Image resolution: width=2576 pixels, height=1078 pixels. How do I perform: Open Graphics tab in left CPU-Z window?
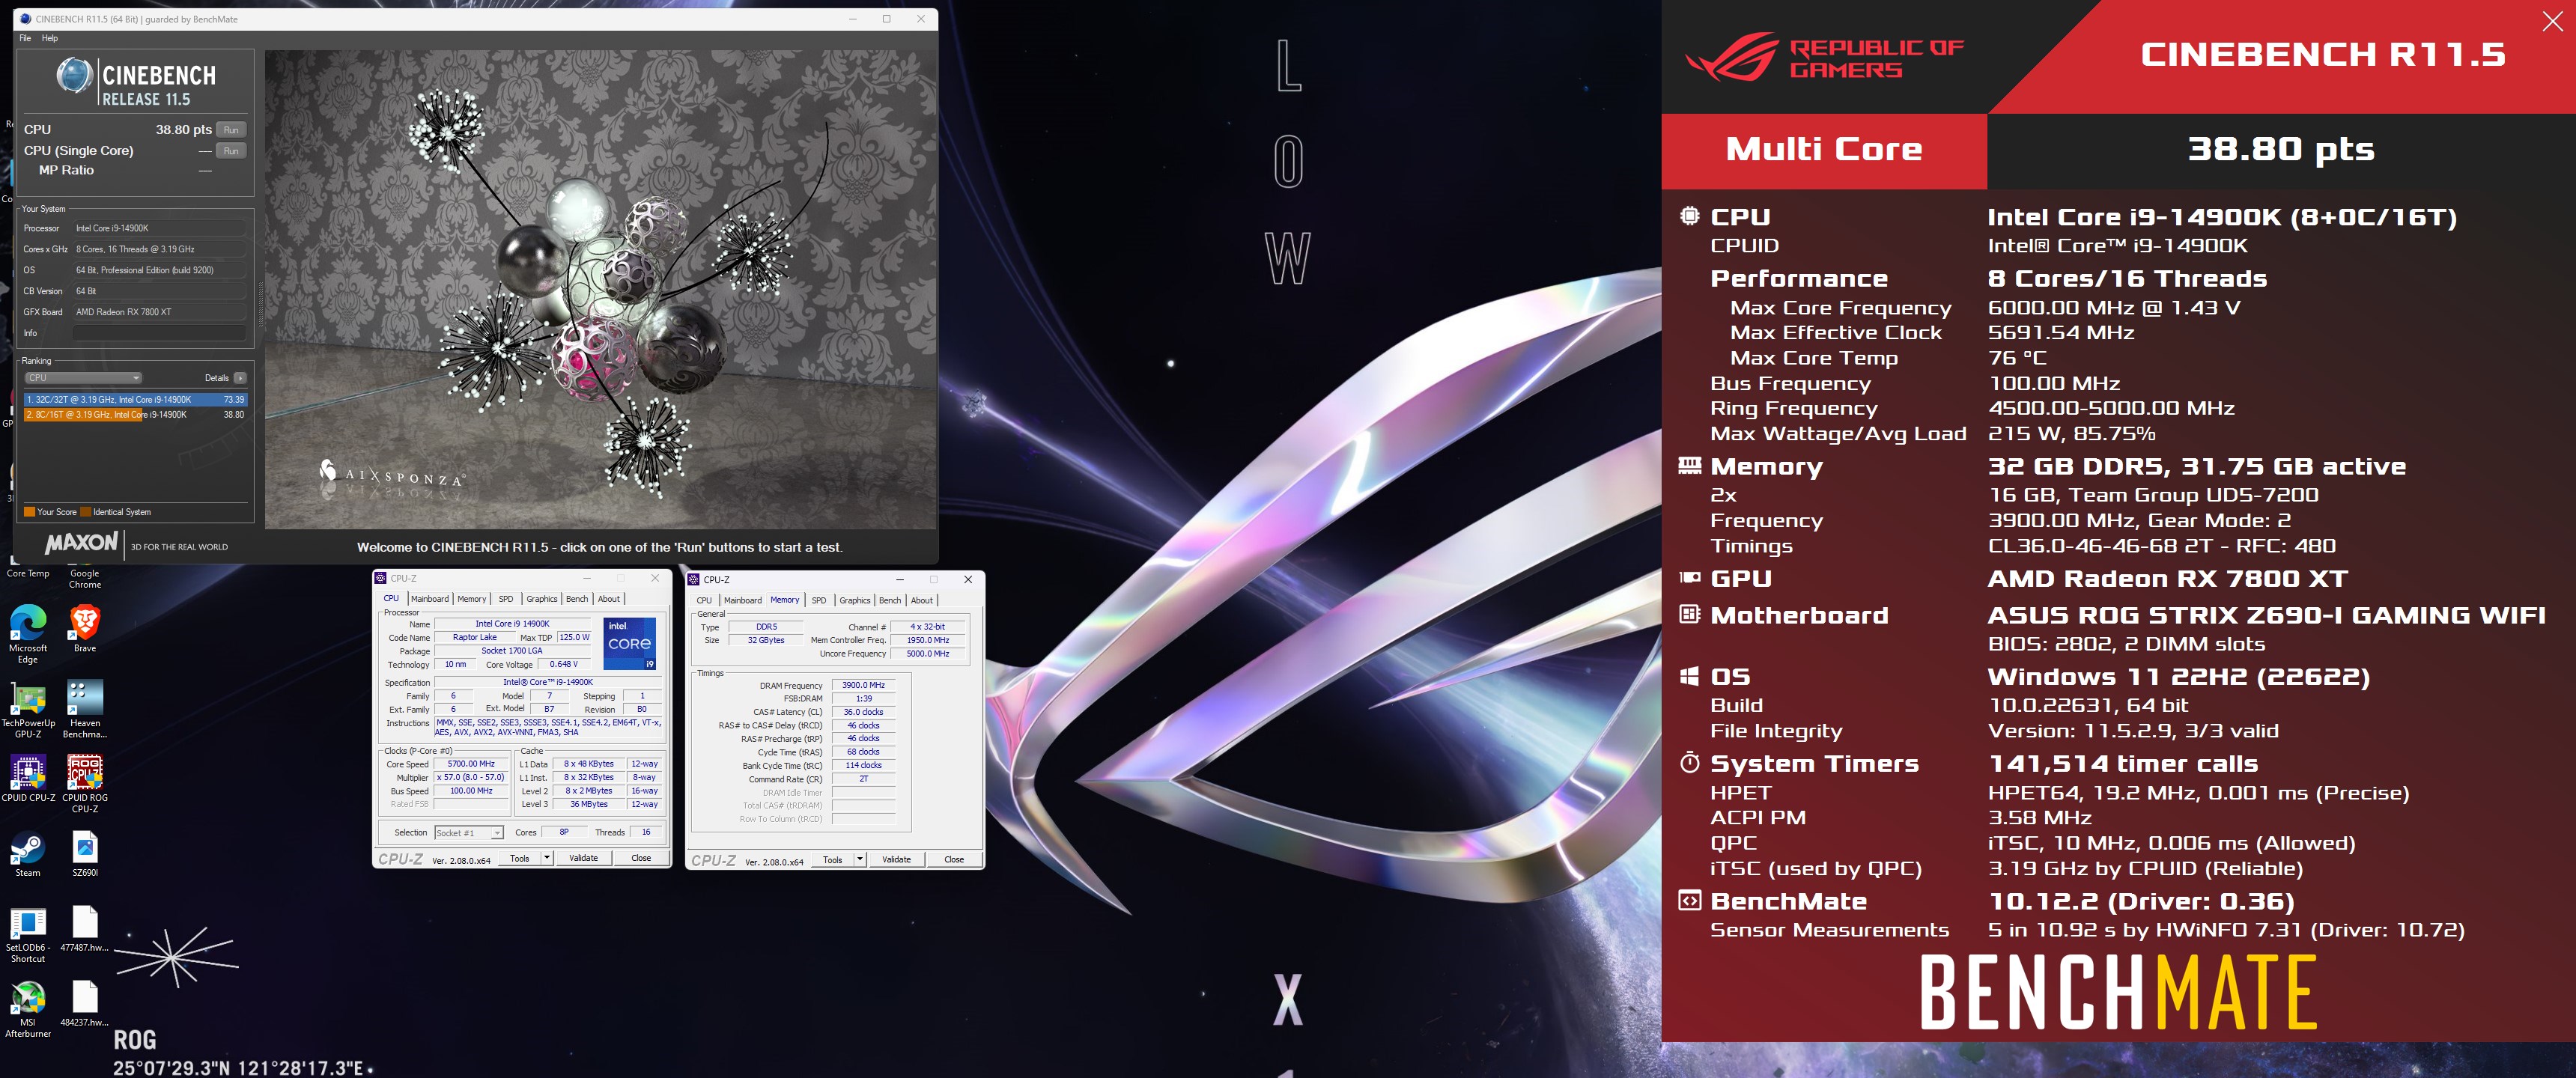[542, 599]
